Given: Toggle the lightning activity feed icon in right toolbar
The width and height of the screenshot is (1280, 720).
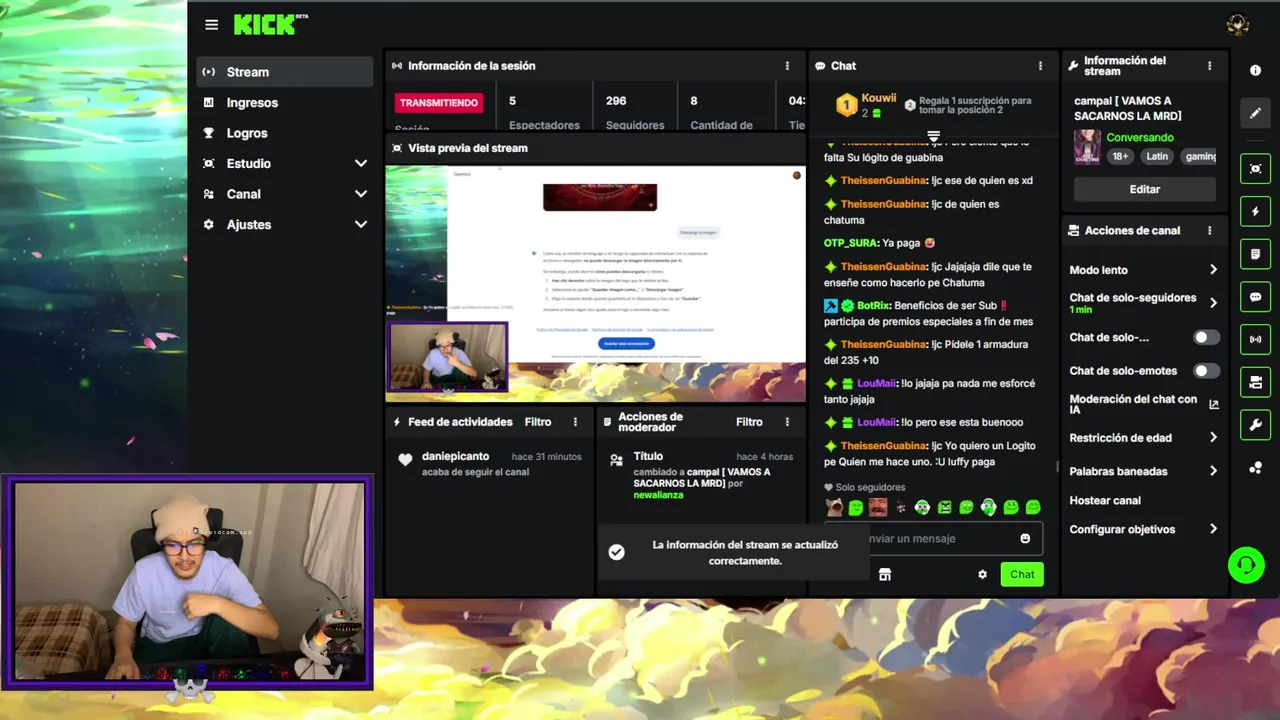Looking at the screenshot, I should point(1256,211).
